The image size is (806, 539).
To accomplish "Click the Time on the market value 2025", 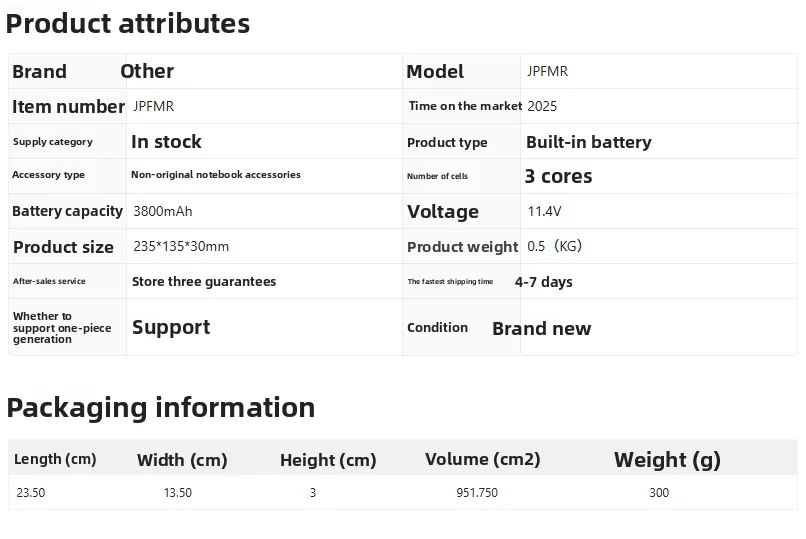I will 542,106.
